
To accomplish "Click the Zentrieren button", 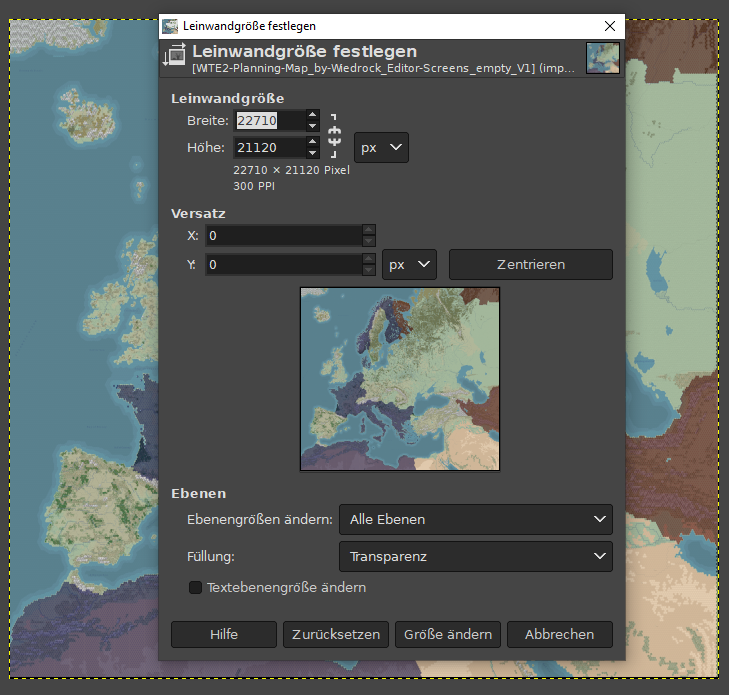I will [x=531, y=265].
